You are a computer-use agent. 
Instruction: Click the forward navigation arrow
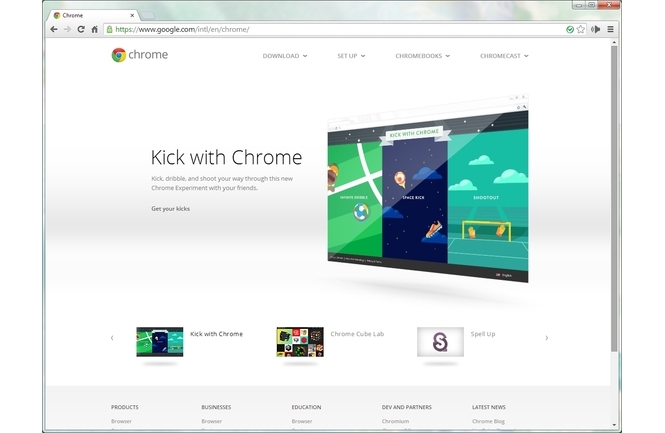[x=67, y=29]
